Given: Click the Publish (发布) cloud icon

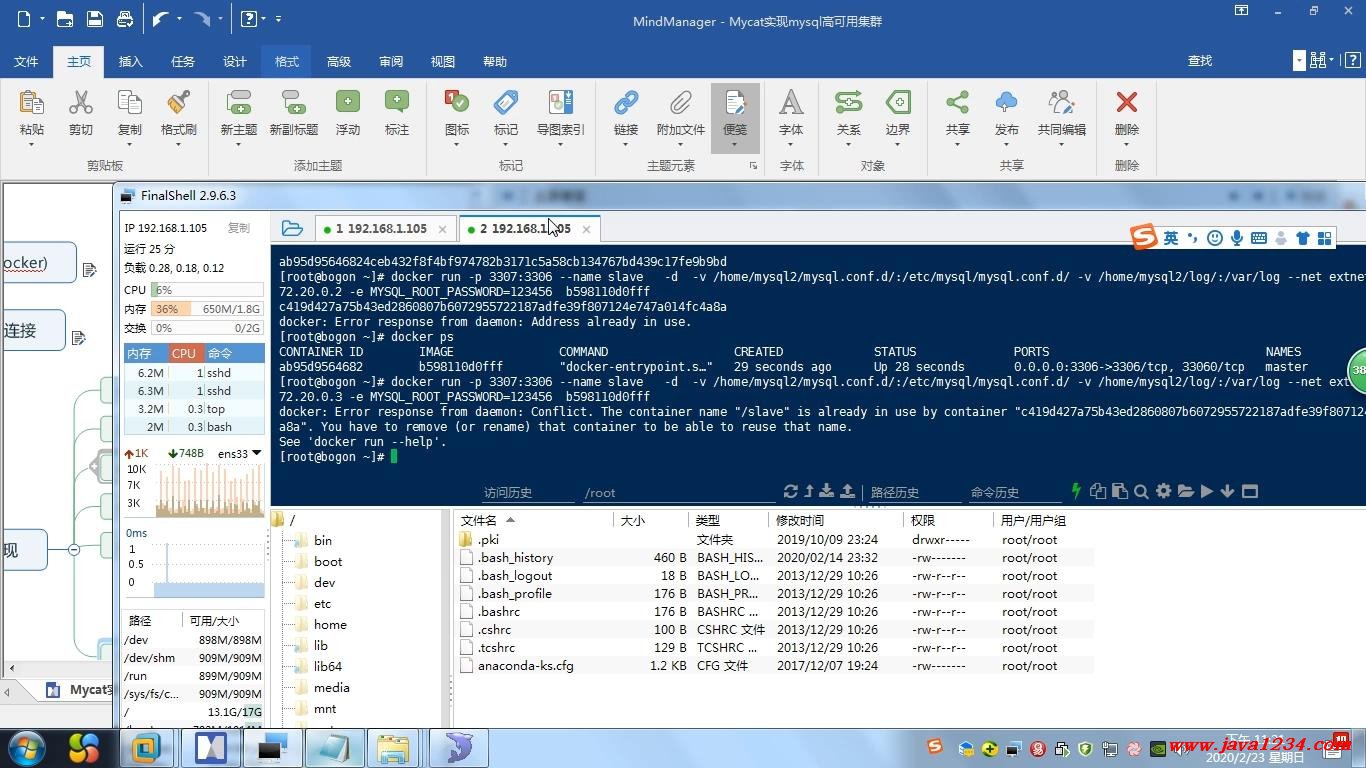Looking at the screenshot, I should coord(1007,103).
